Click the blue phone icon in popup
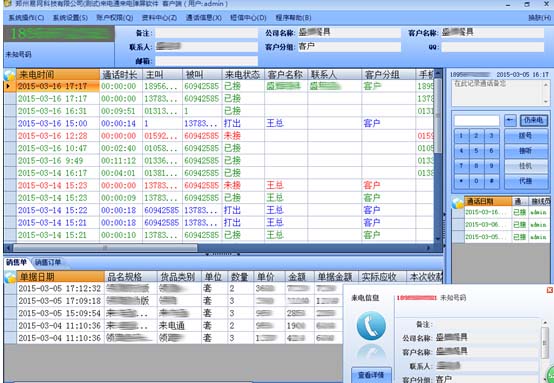 pos(371,326)
